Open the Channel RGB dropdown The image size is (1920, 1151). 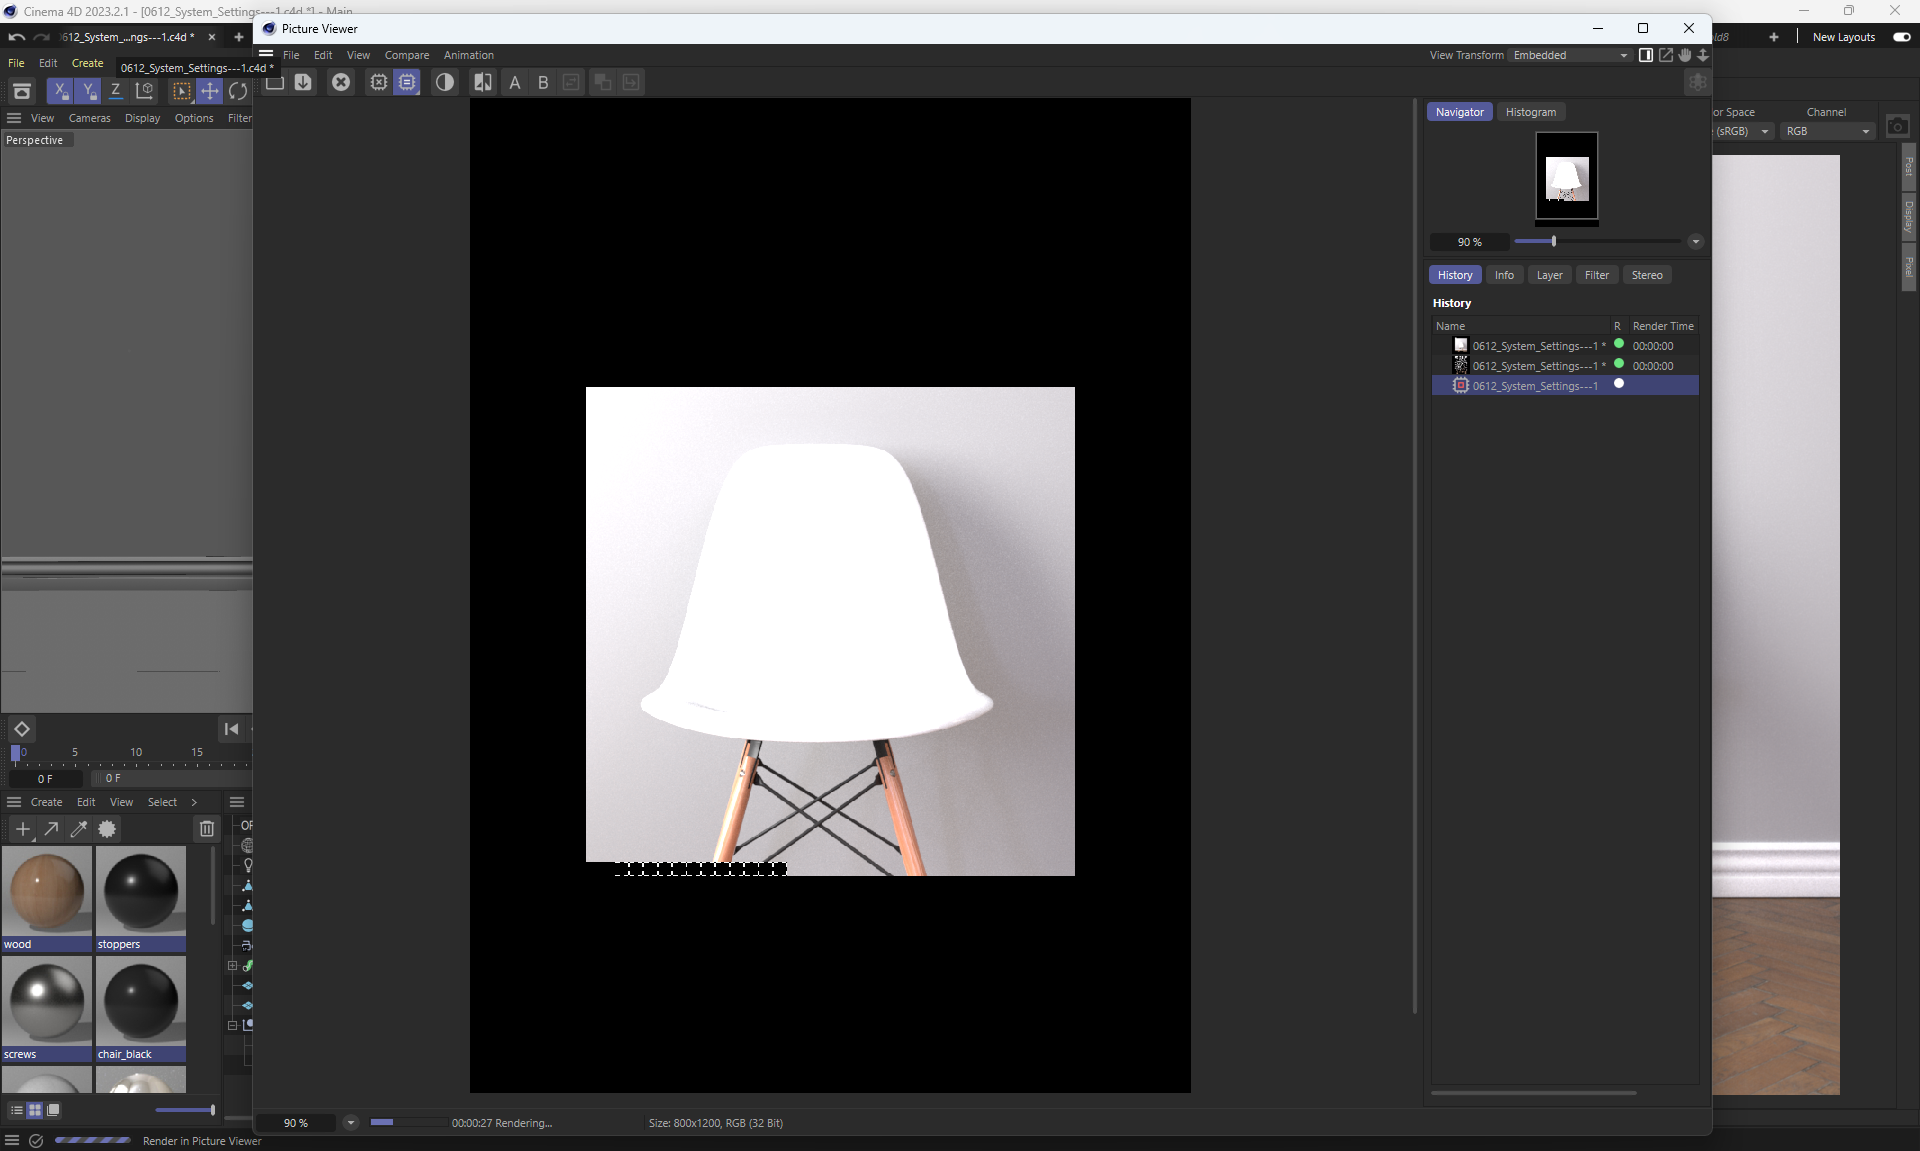[1827, 132]
